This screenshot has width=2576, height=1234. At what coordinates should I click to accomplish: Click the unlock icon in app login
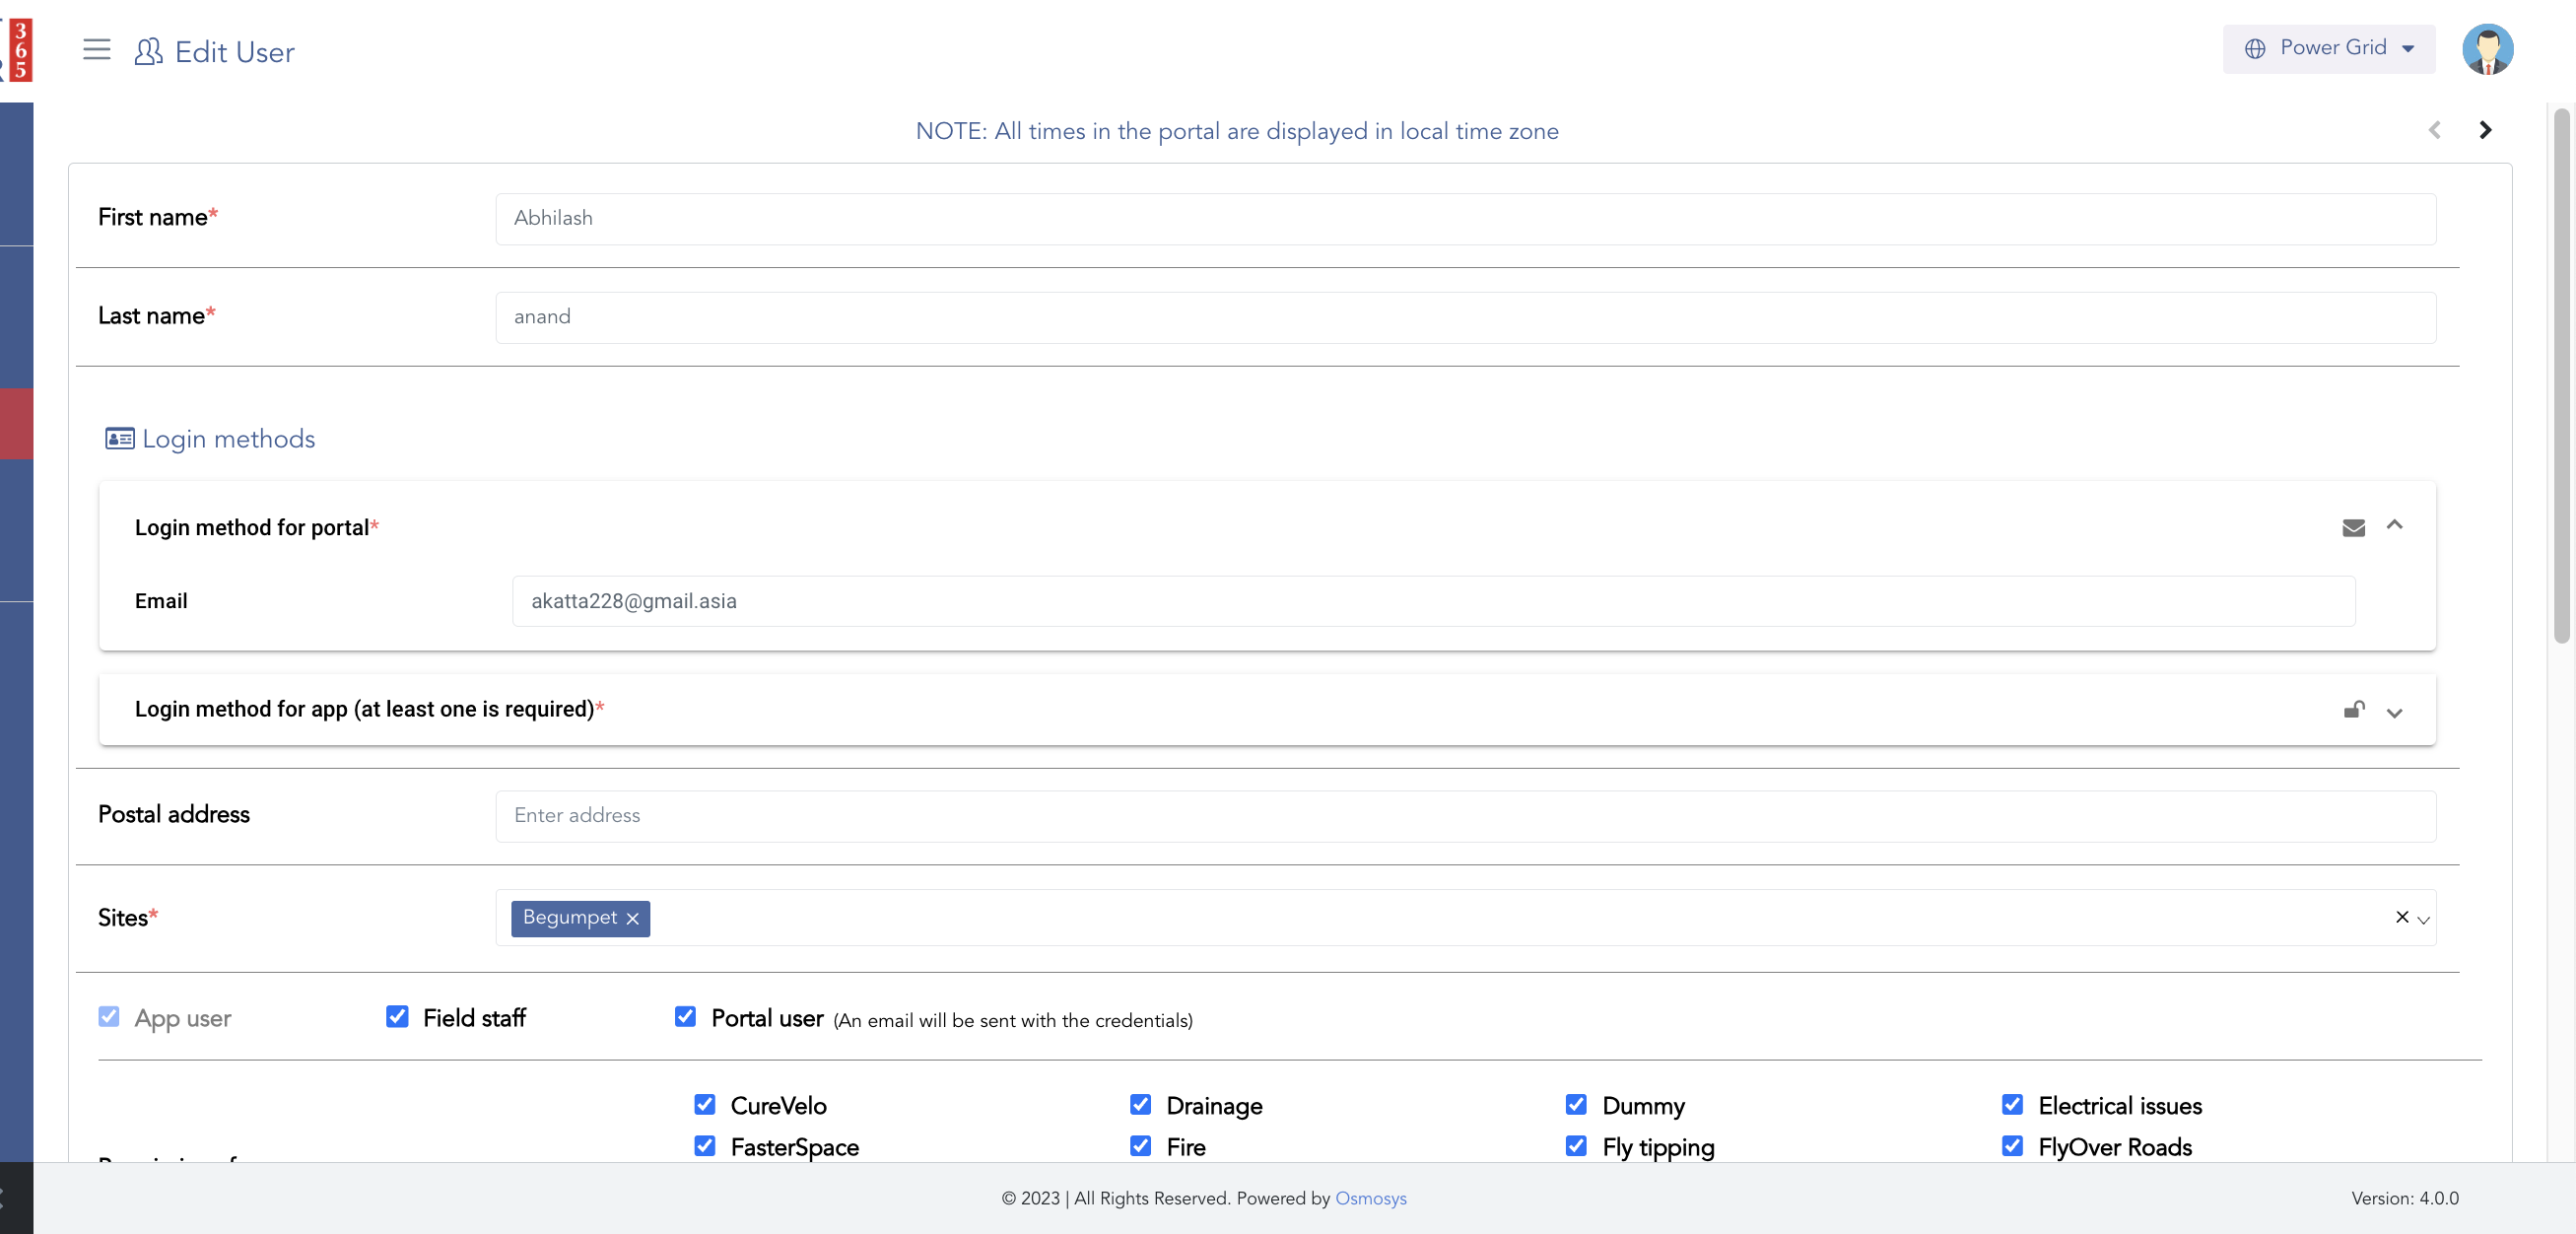[2353, 710]
